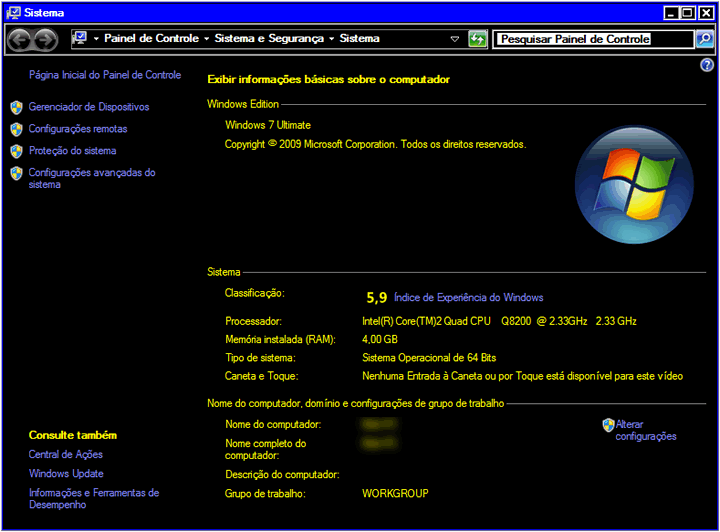Click the computer icon in address bar

81,38
